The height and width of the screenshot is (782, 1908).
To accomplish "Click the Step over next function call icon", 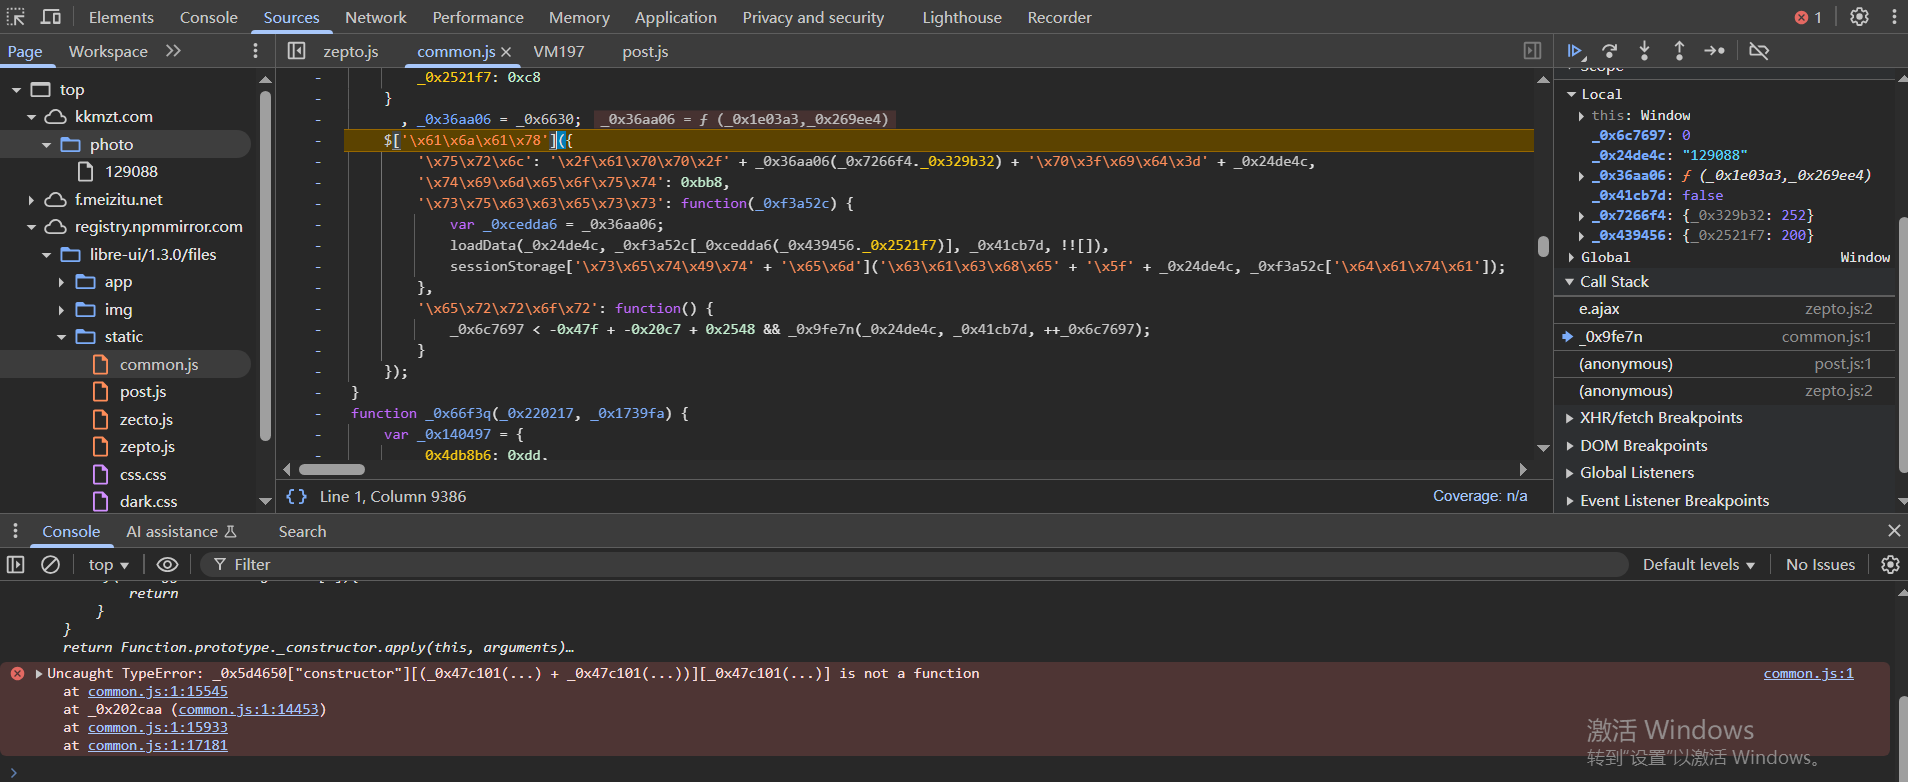I will 1609,51.
